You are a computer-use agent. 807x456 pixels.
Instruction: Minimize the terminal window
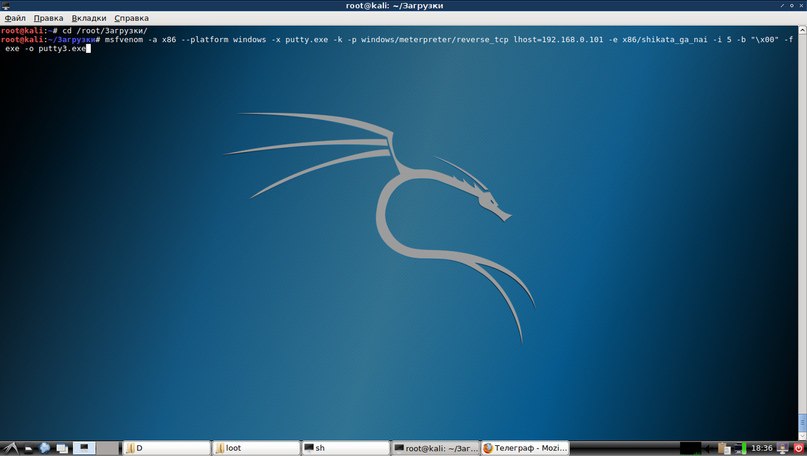[x=782, y=6]
